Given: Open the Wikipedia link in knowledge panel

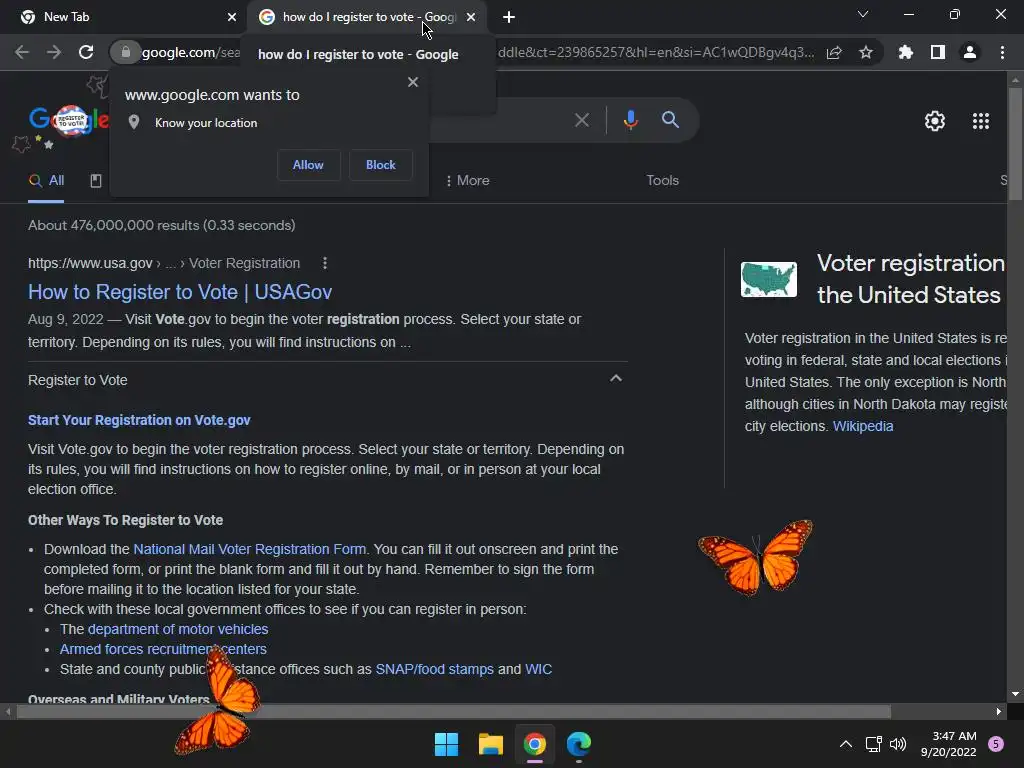Looking at the screenshot, I should [x=863, y=426].
